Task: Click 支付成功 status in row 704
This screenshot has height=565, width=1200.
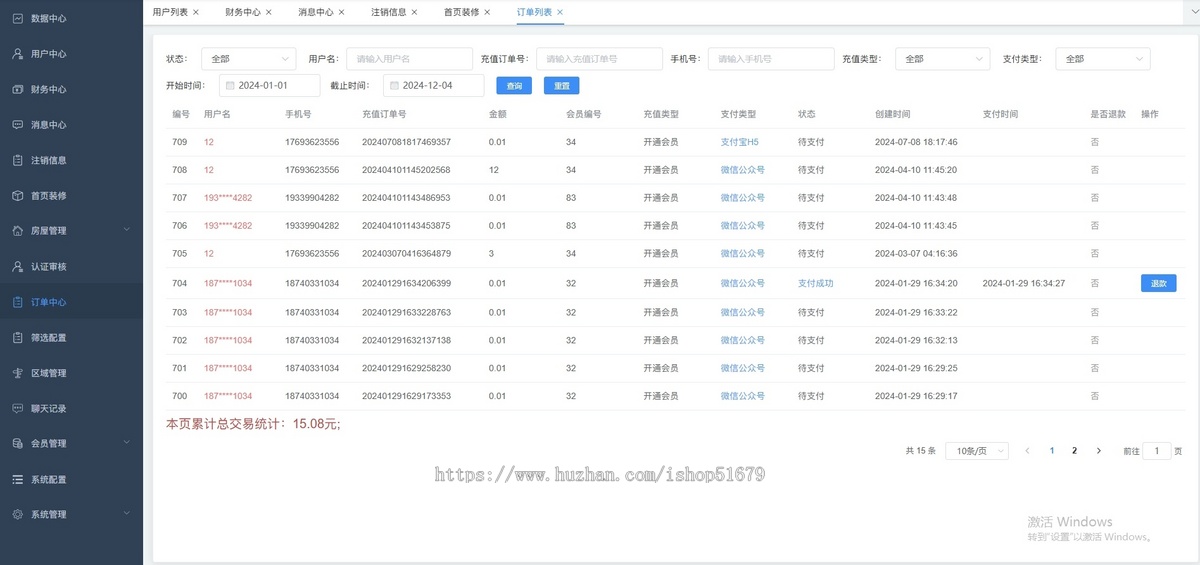Action: [816, 283]
